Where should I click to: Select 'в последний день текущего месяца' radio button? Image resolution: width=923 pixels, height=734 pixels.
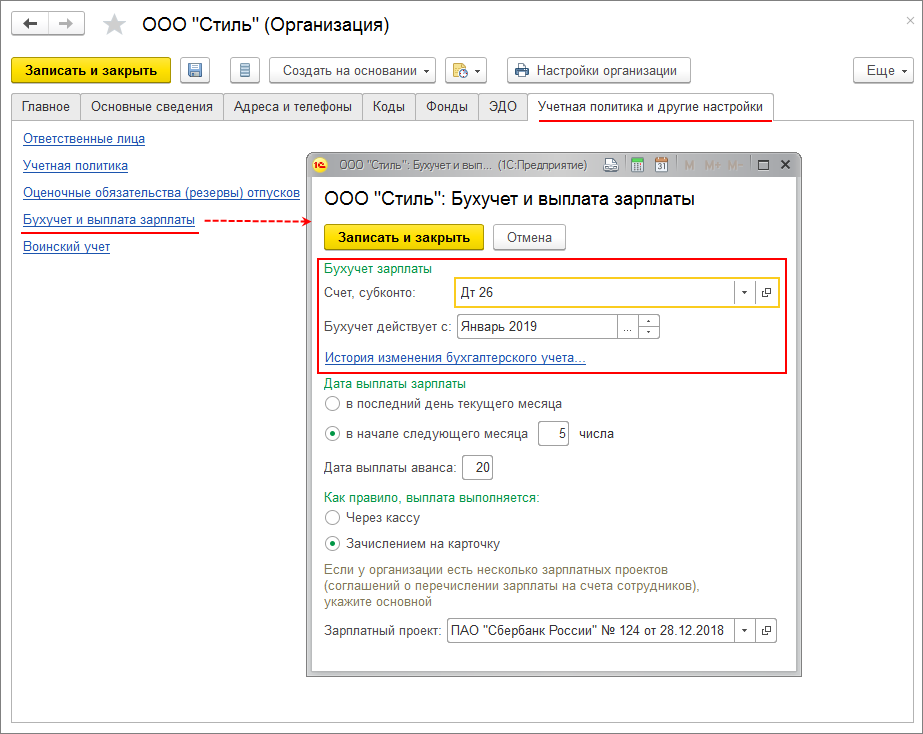(333, 404)
